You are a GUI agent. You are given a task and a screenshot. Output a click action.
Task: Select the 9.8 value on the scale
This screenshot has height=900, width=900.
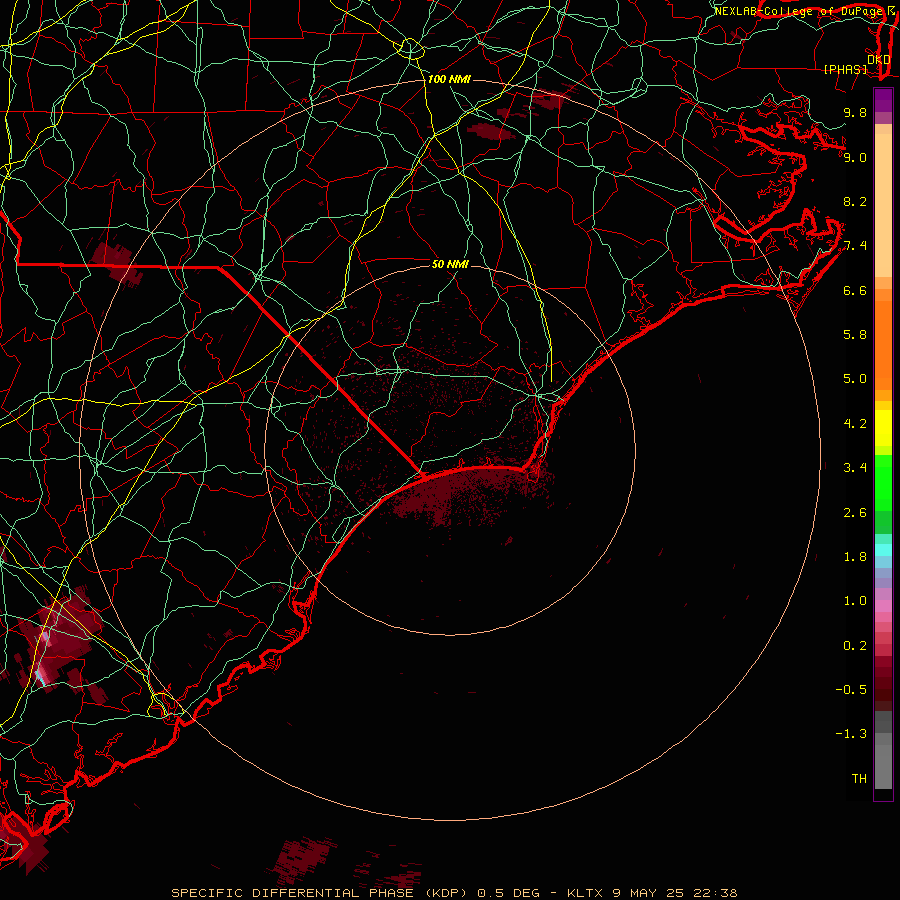coord(855,112)
